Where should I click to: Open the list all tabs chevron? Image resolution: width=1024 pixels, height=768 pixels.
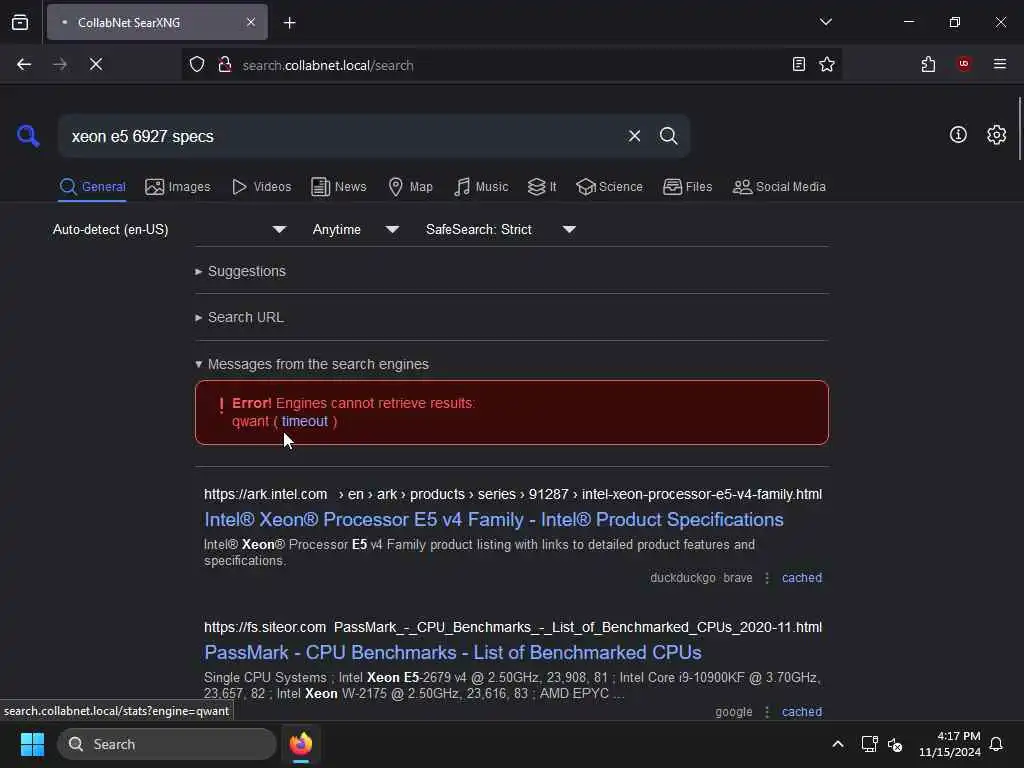[825, 22]
